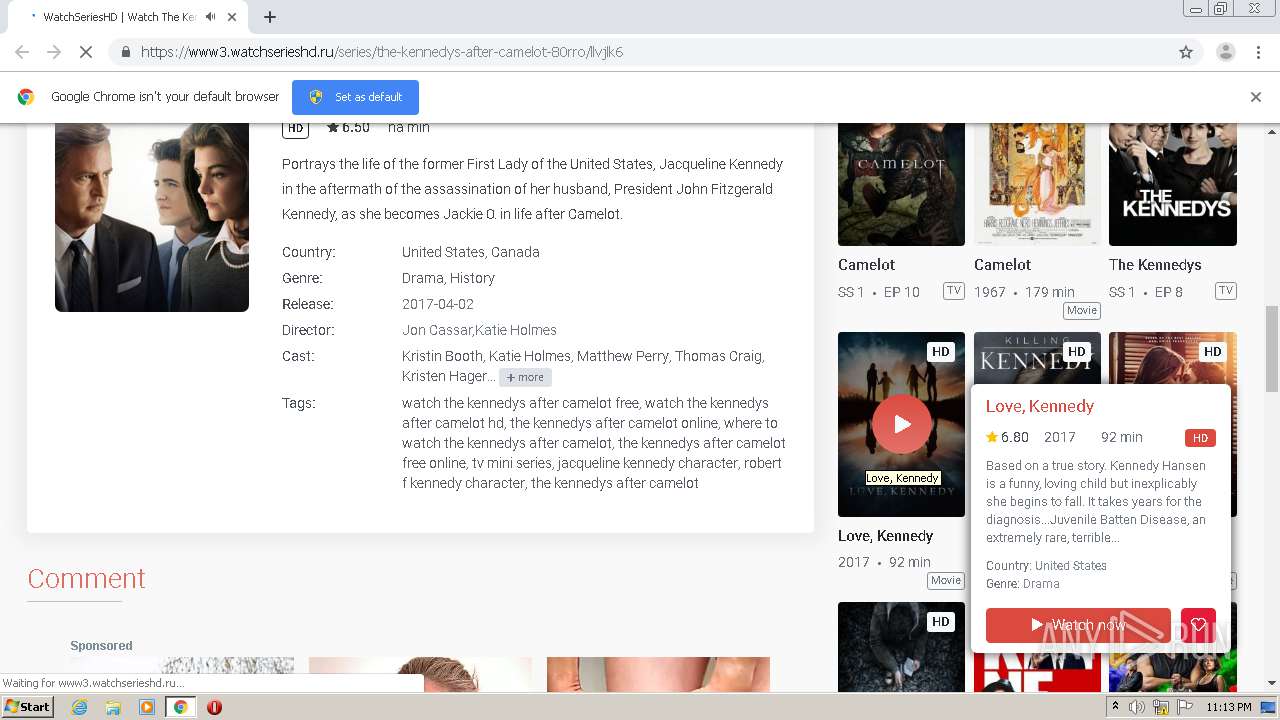Set Chrome as default browser
The height and width of the screenshot is (720, 1280).
pyautogui.click(x=355, y=97)
